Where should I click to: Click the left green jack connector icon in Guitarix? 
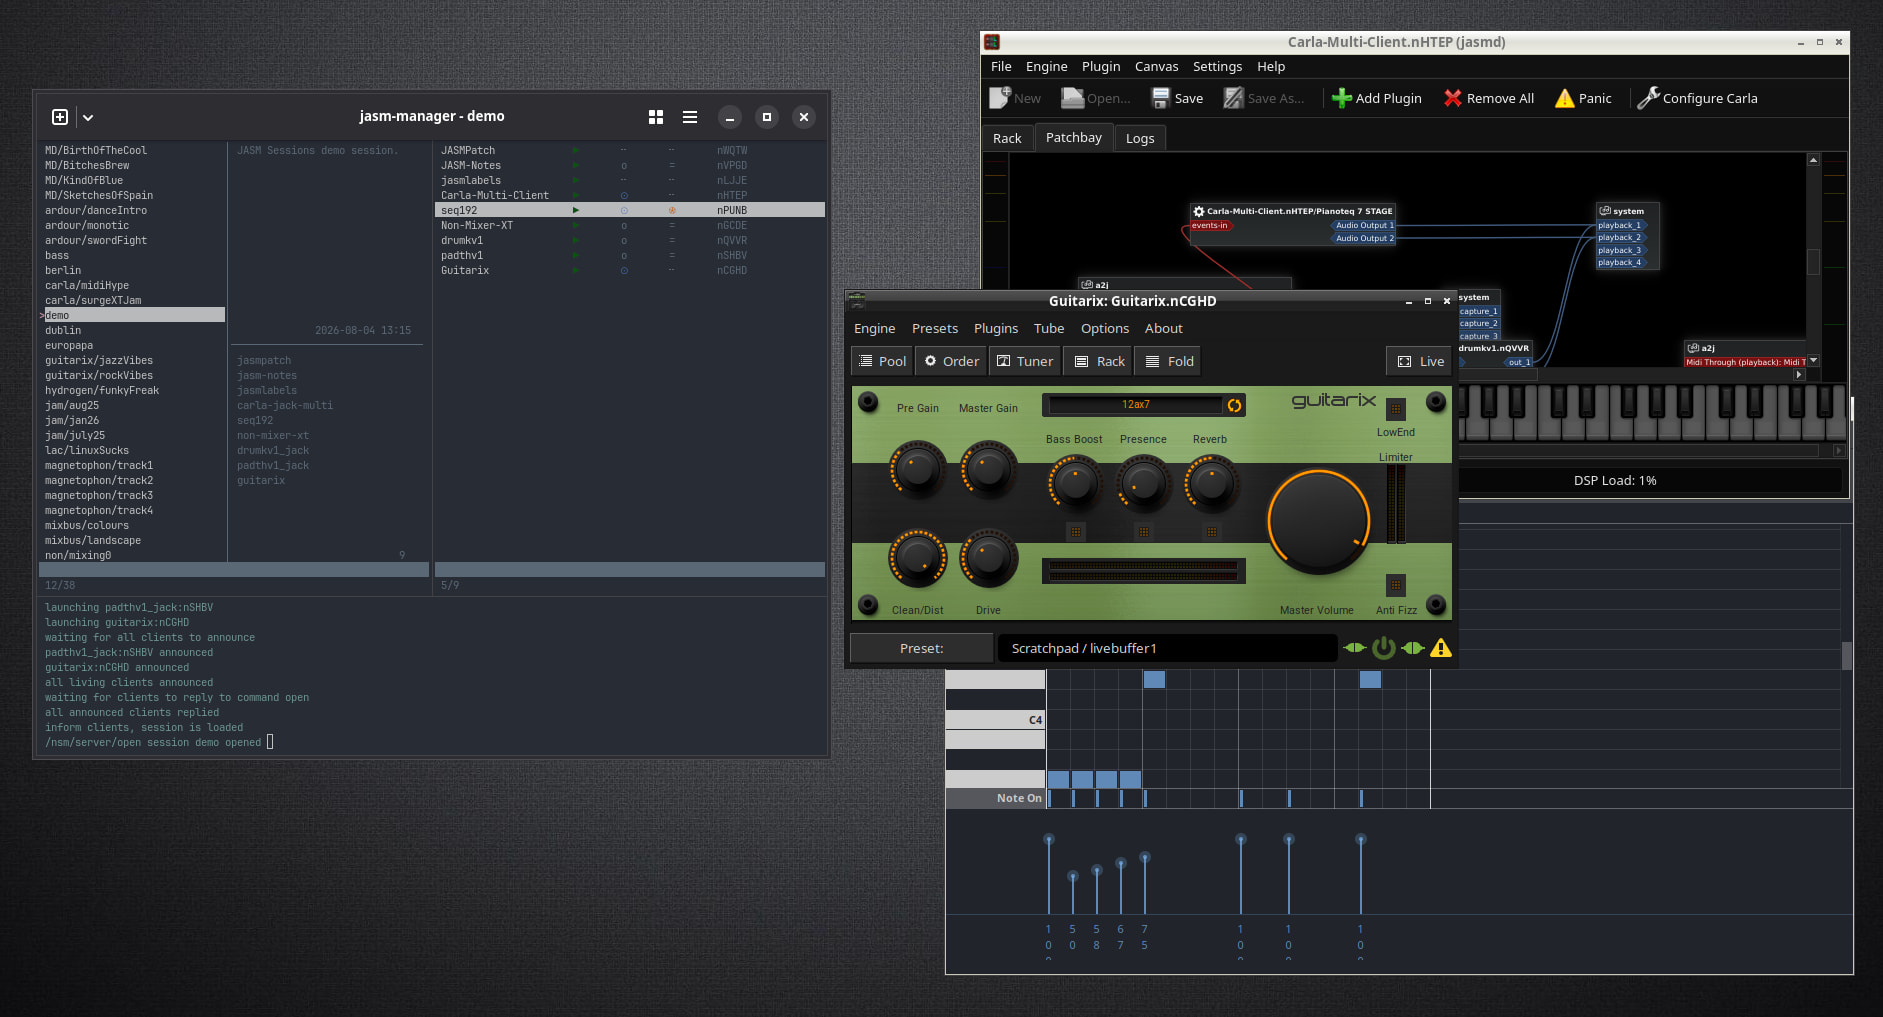pos(1354,648)
